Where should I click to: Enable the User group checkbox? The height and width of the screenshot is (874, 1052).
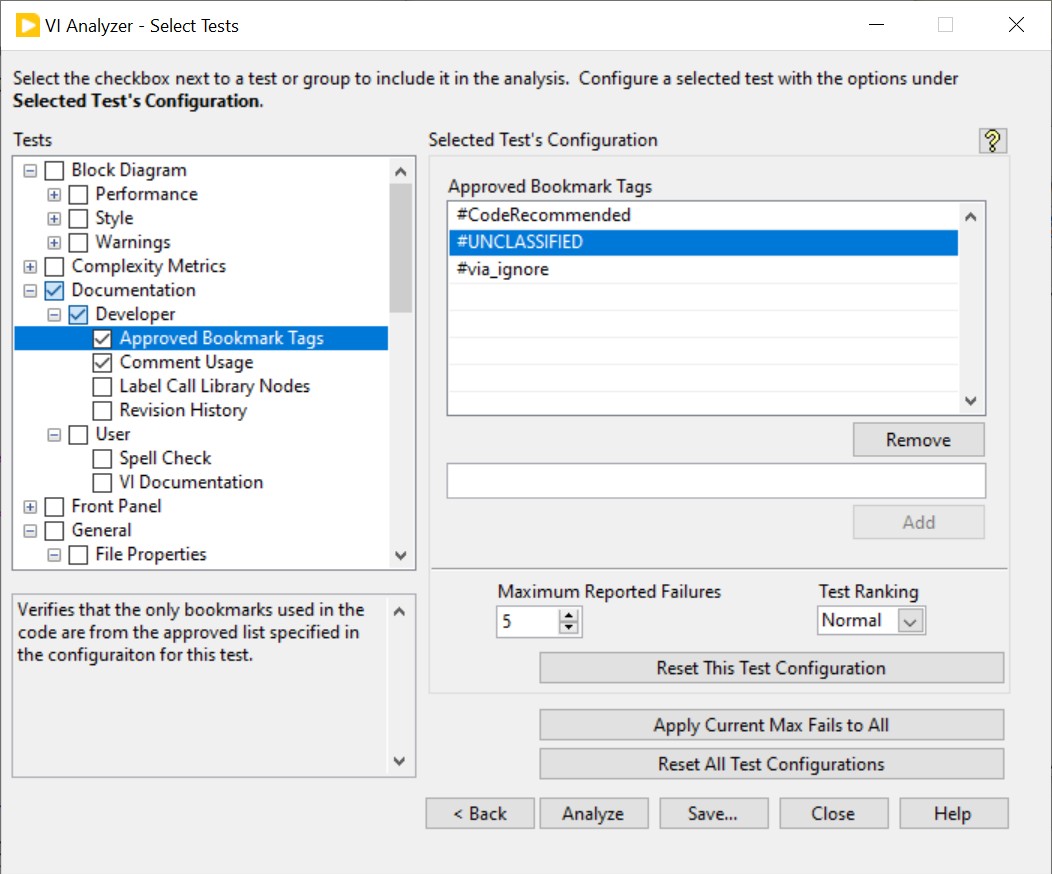78,435
